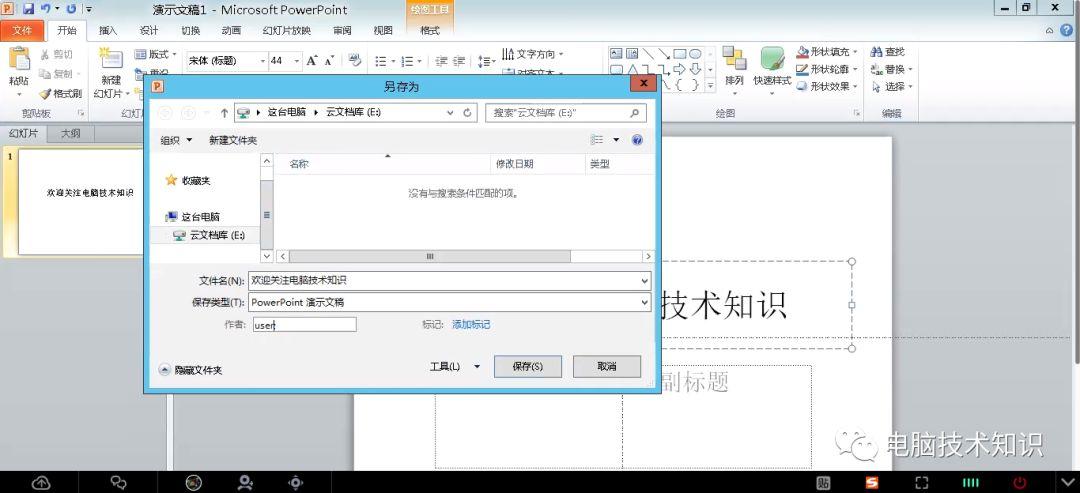The image size is (1080, 493).
Task: Click Hide Folders (隐藏文件夹)
Action: 191,370
